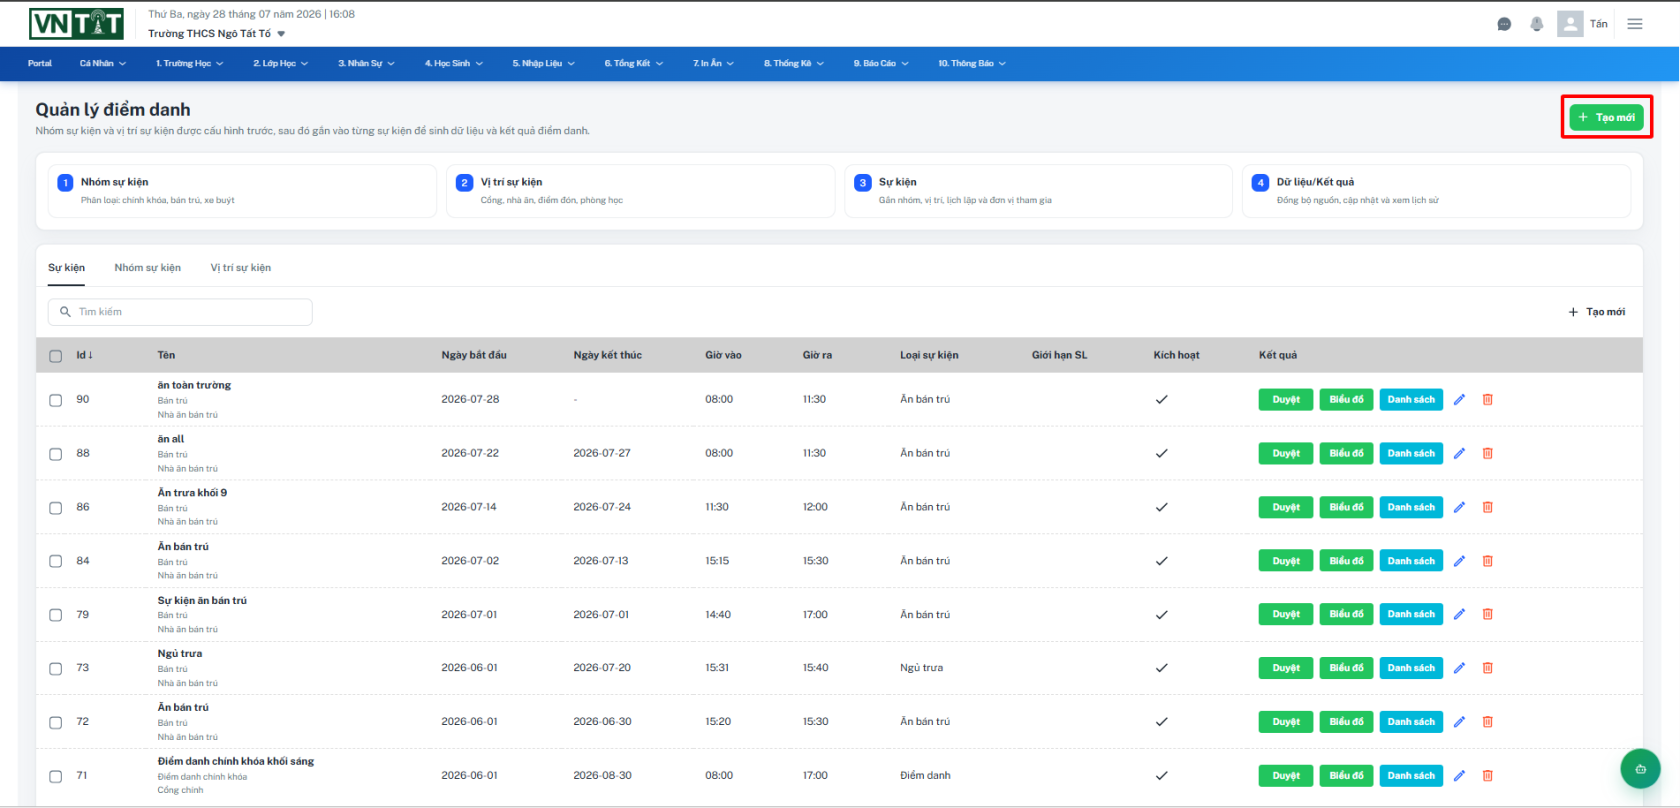The image size is (1680, 808).
Task: Open the notifications bell
Action: pos(1537,24)
